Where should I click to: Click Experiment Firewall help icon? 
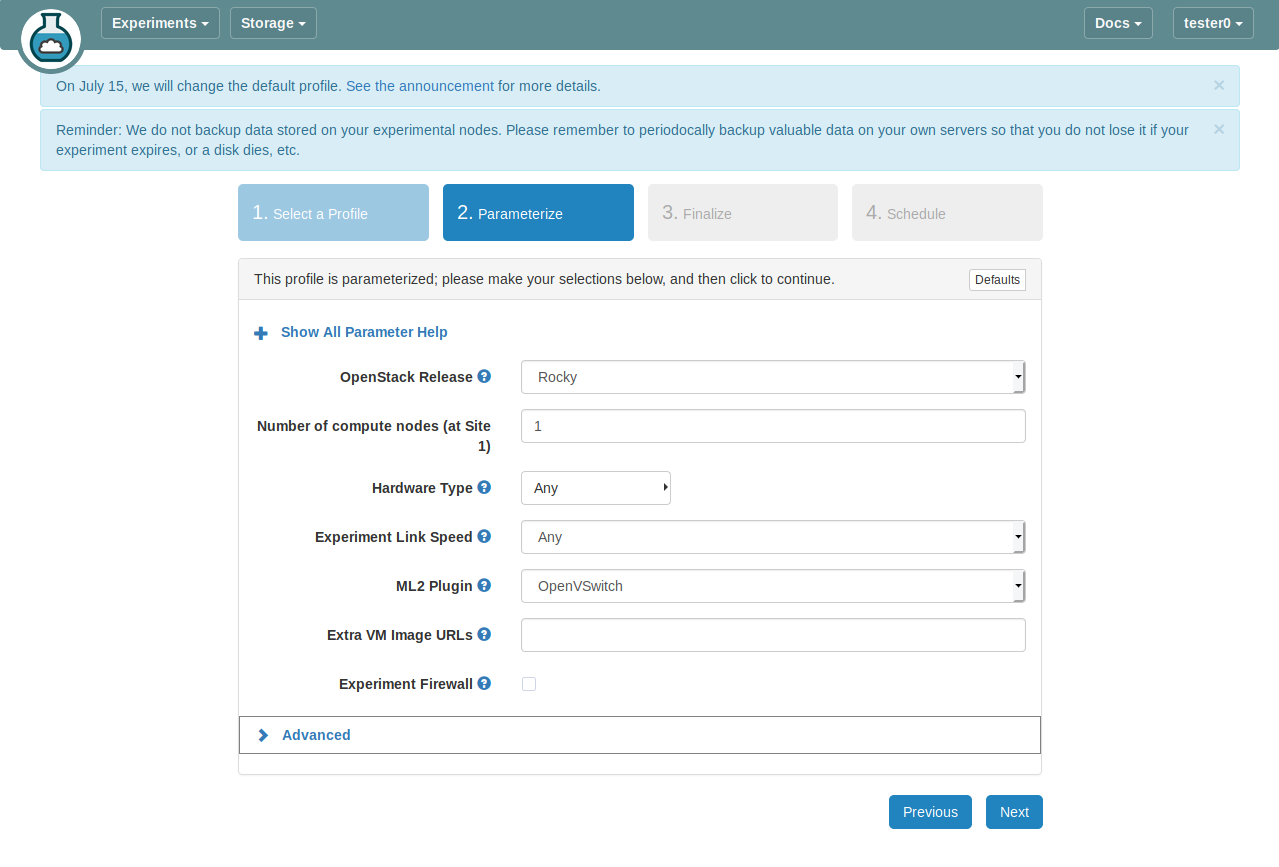tap(484, 684)
